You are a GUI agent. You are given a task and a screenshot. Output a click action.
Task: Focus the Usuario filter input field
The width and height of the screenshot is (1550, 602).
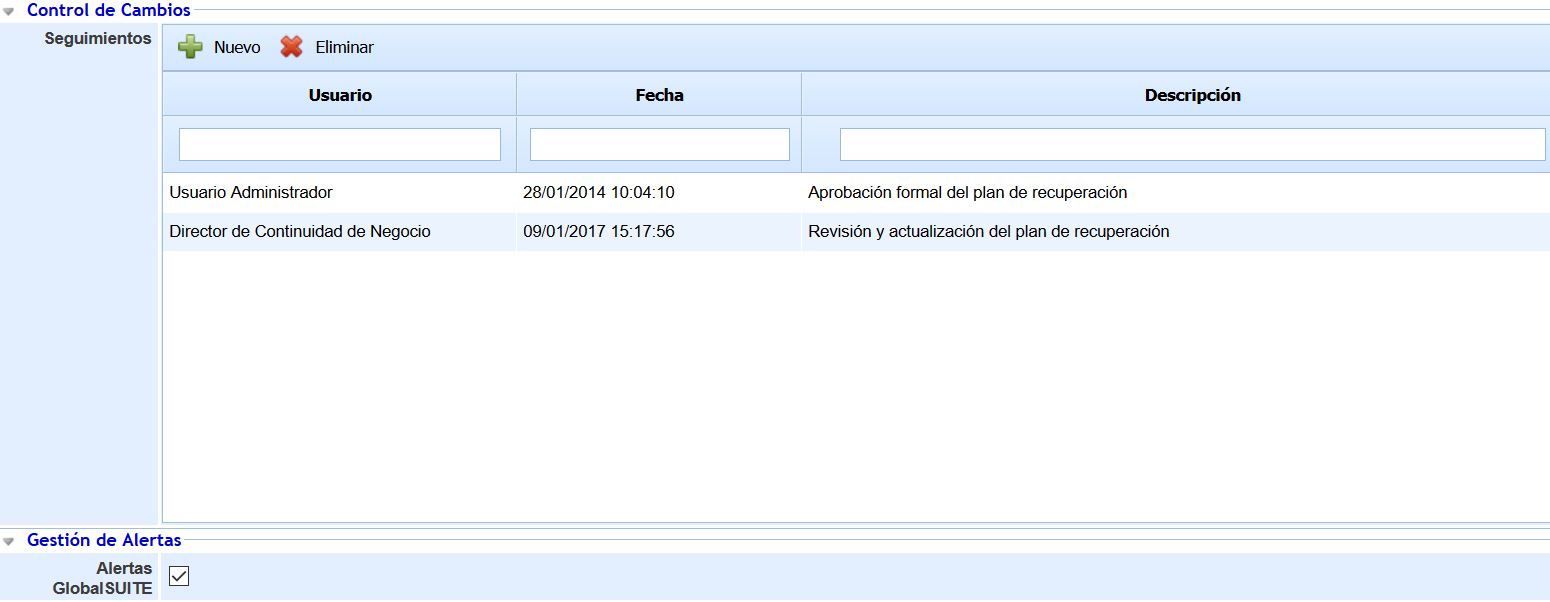[340, 144]
